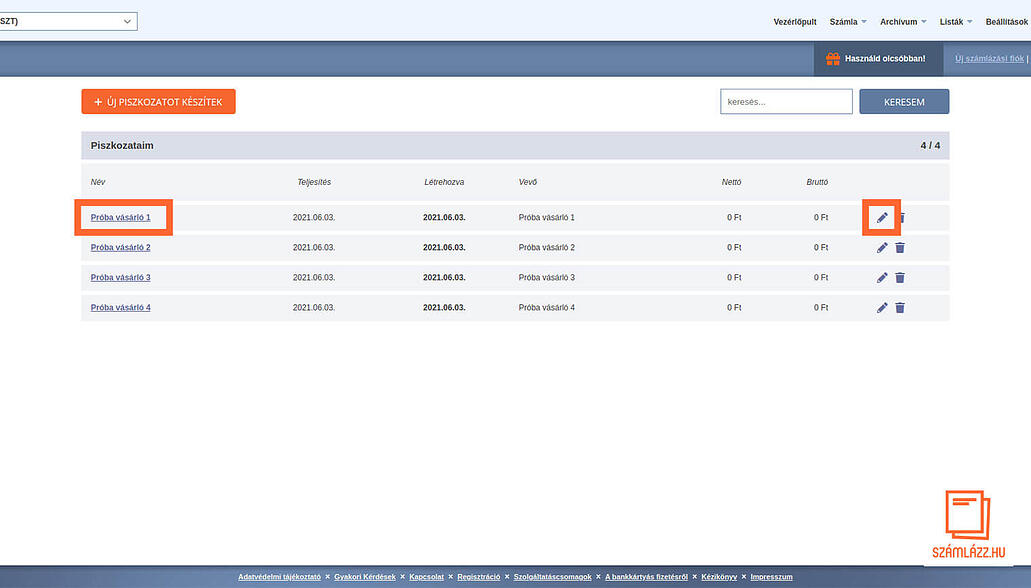
Task: Click the Új piszkozatot készítek button
Action: (x=158, y=102)
